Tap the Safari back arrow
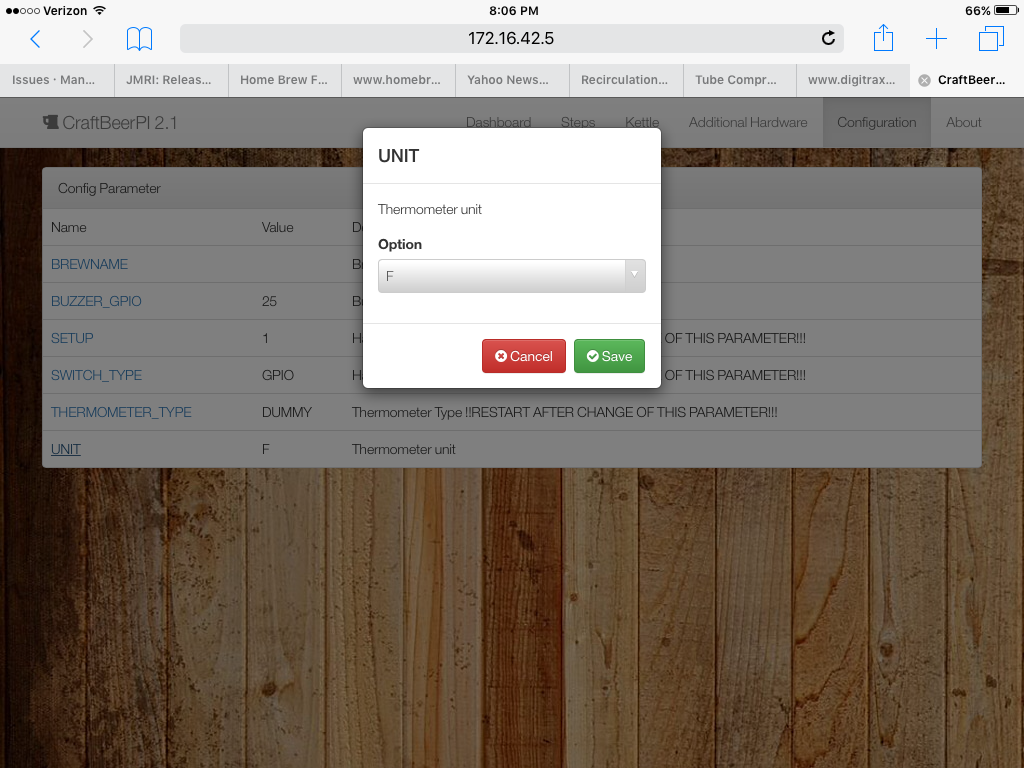 click(36, 39)
